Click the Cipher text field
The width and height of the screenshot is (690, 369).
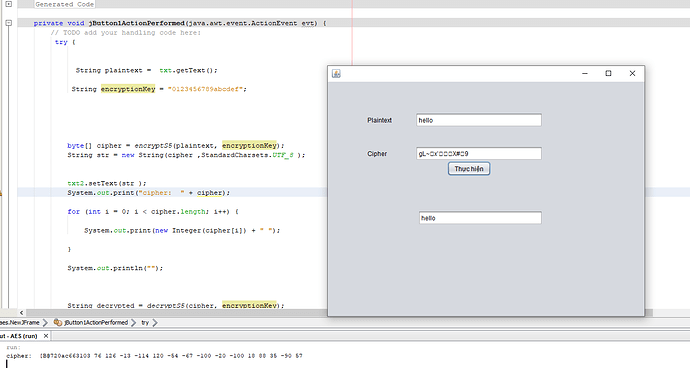479,153
